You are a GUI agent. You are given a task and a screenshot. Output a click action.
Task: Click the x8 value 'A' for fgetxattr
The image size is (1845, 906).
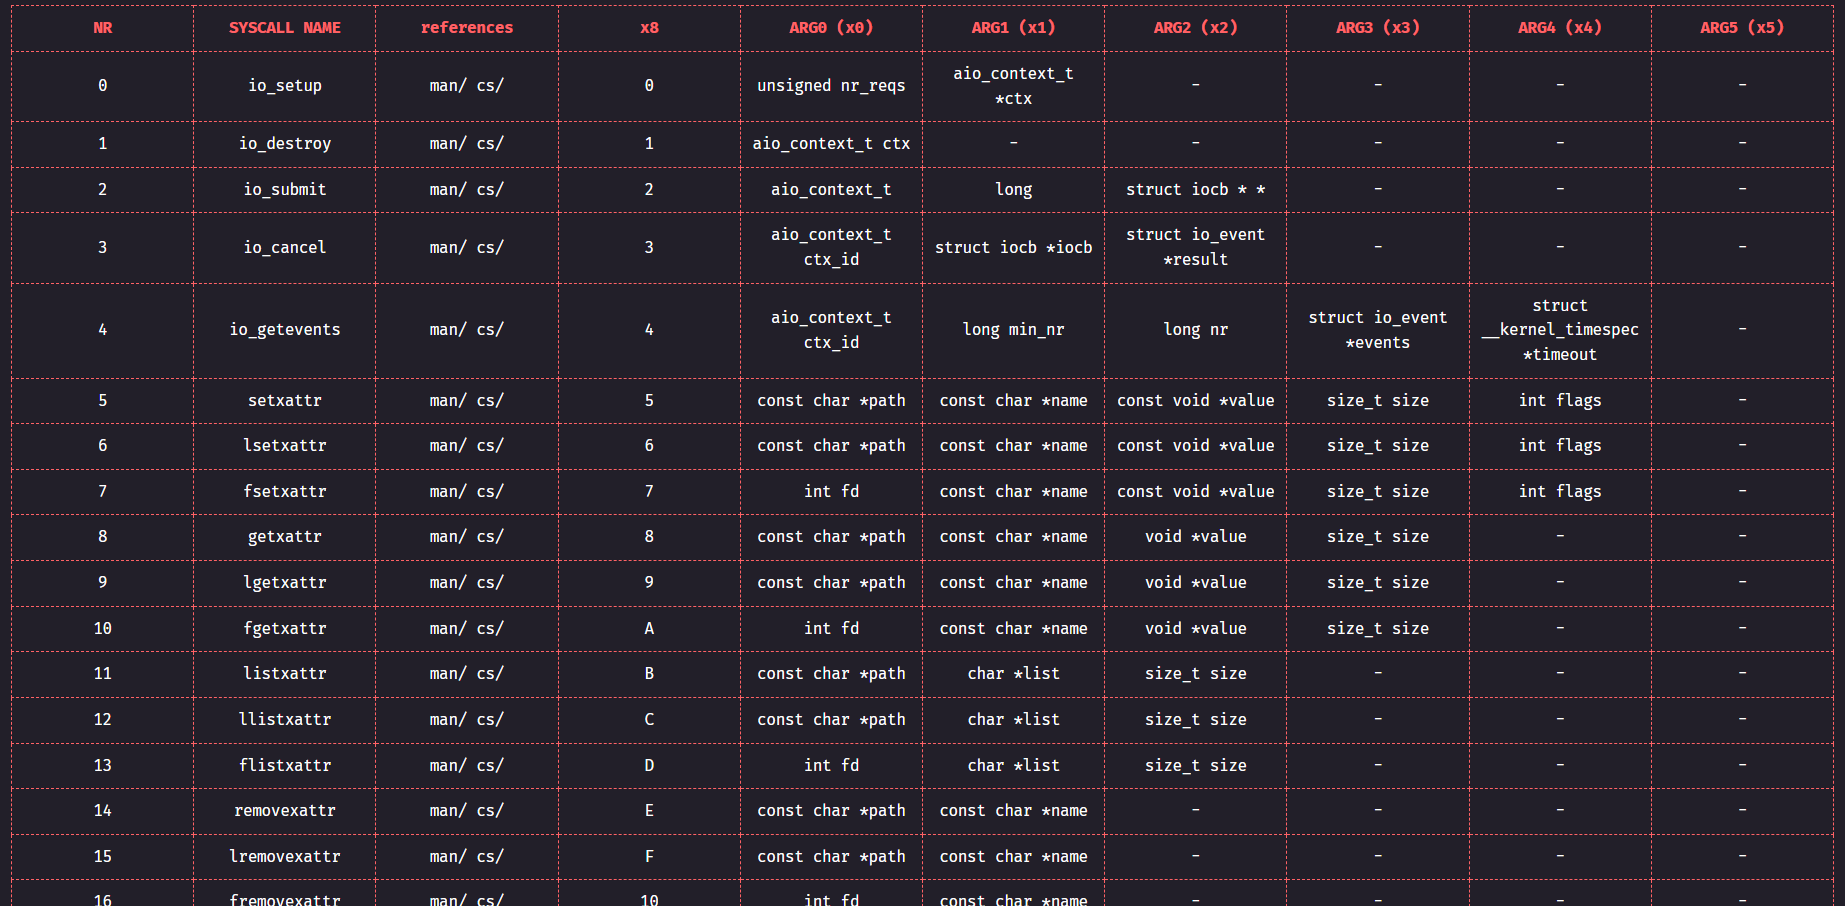pyautogui.click(x=649, y=629)
